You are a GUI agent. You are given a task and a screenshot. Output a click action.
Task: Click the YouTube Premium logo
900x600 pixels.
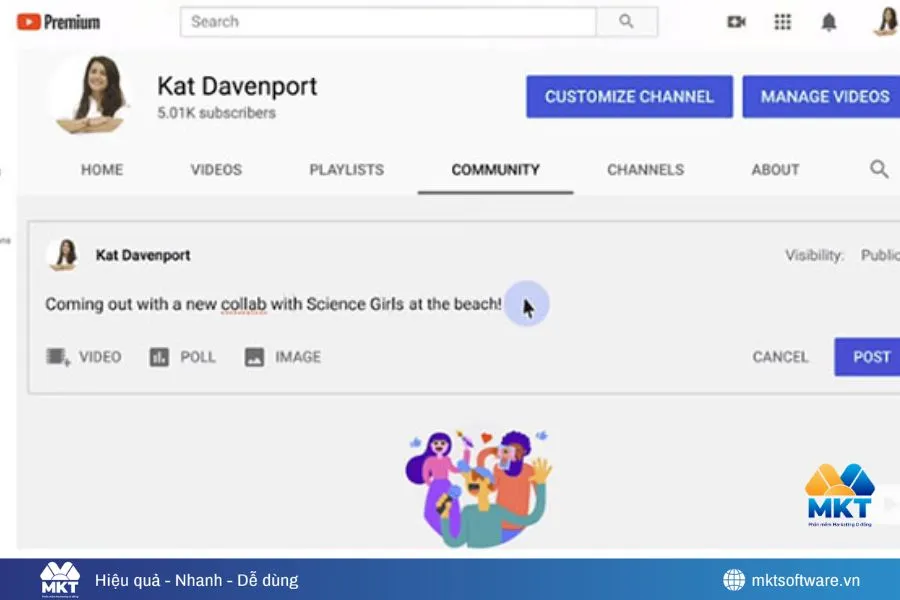point(58,21)
